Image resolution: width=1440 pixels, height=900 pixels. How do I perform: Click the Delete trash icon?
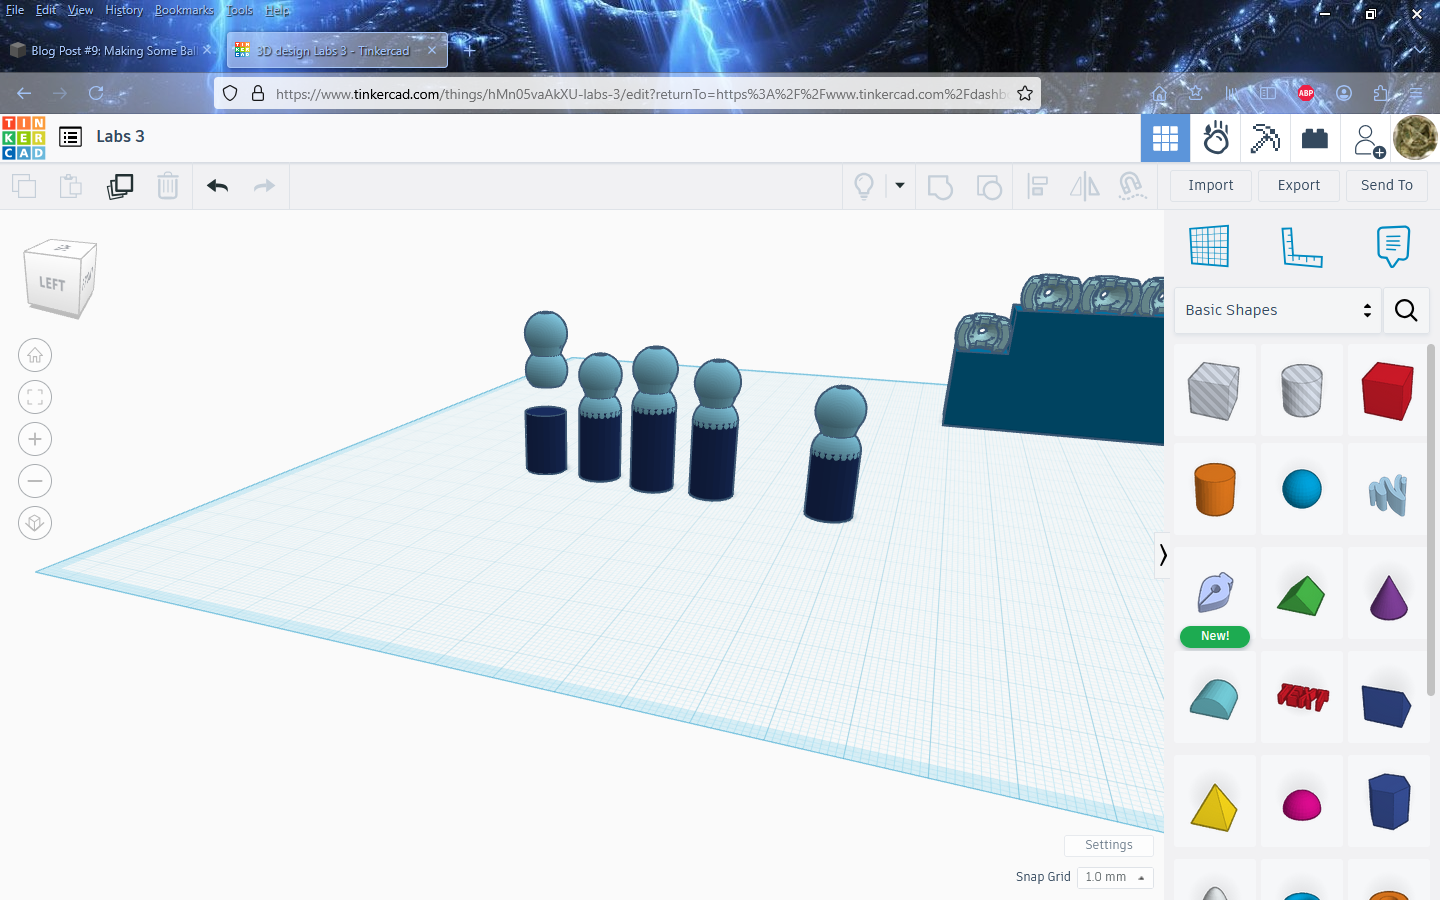(168, 186)
